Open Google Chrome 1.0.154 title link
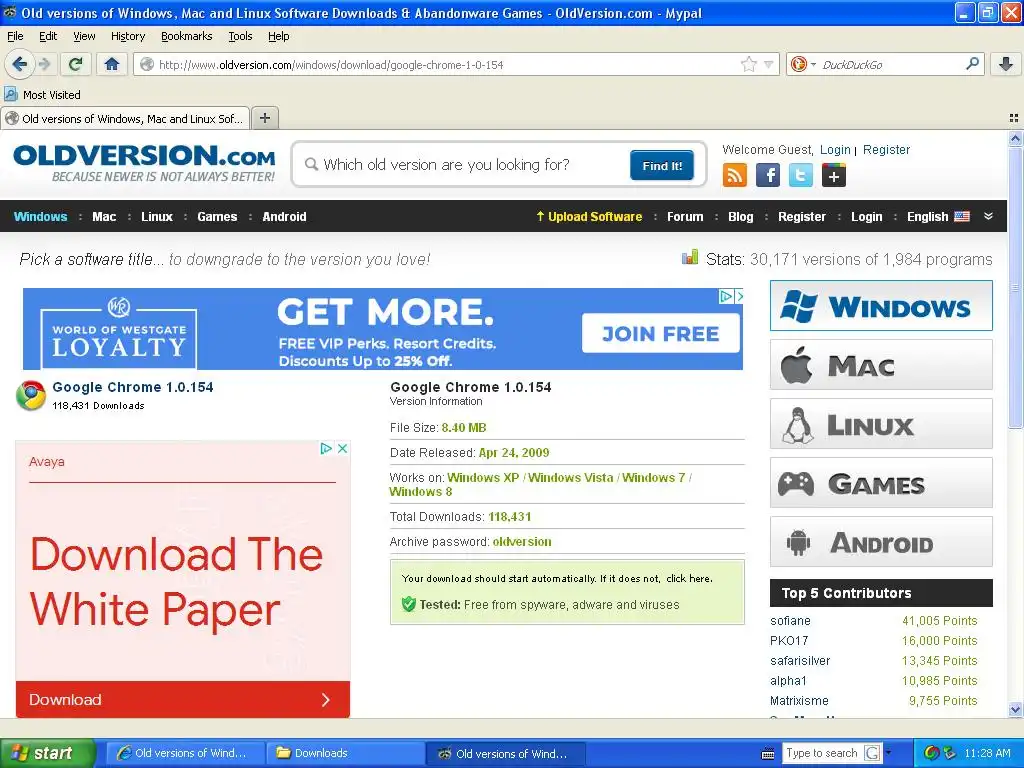The width and height of the screenshot is (1024, 768). point(133,387)
